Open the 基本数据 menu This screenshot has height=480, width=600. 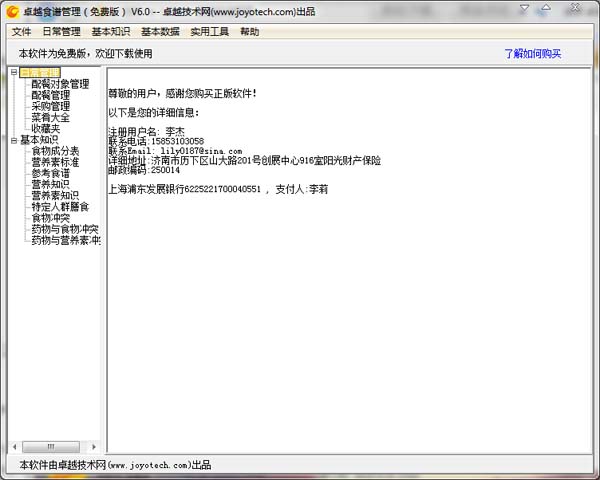[x=160, y=31]
